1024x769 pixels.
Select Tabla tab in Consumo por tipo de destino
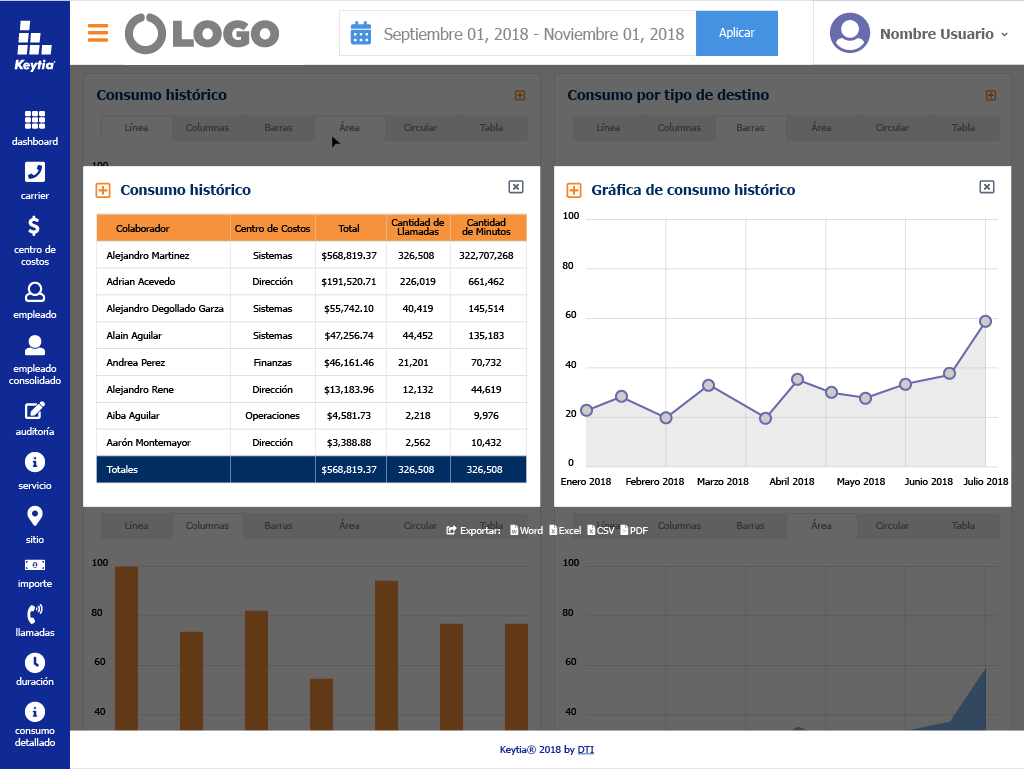tap(963, 128)
